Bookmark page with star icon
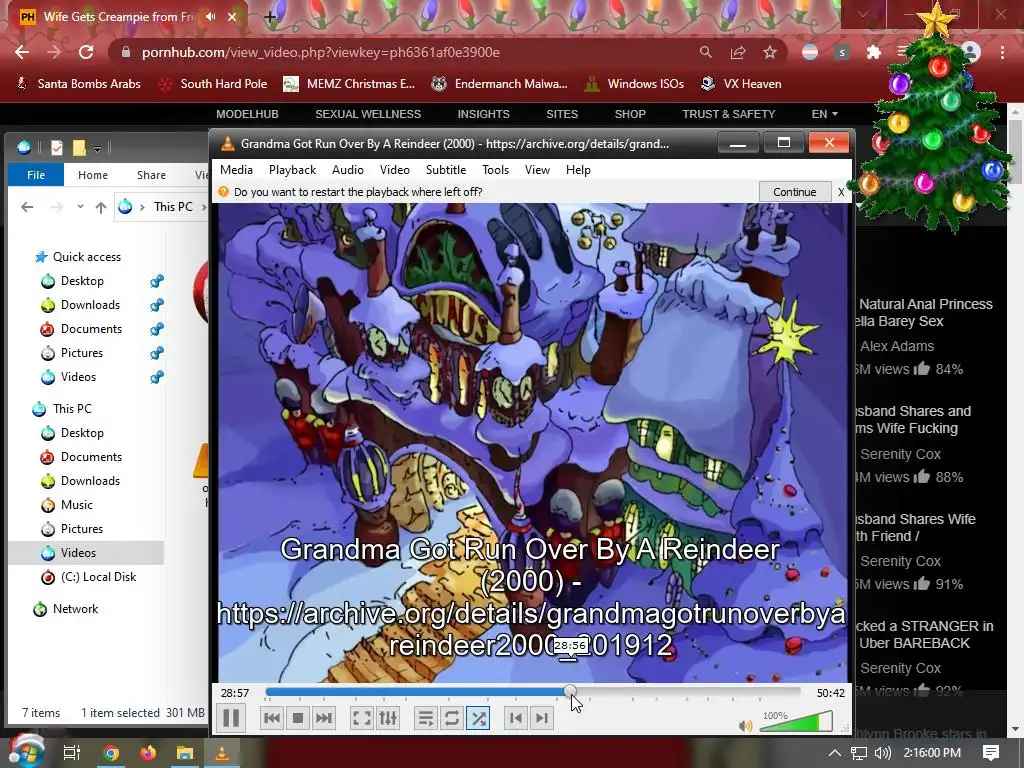The image size is (1024, 768). coord(770,52)
